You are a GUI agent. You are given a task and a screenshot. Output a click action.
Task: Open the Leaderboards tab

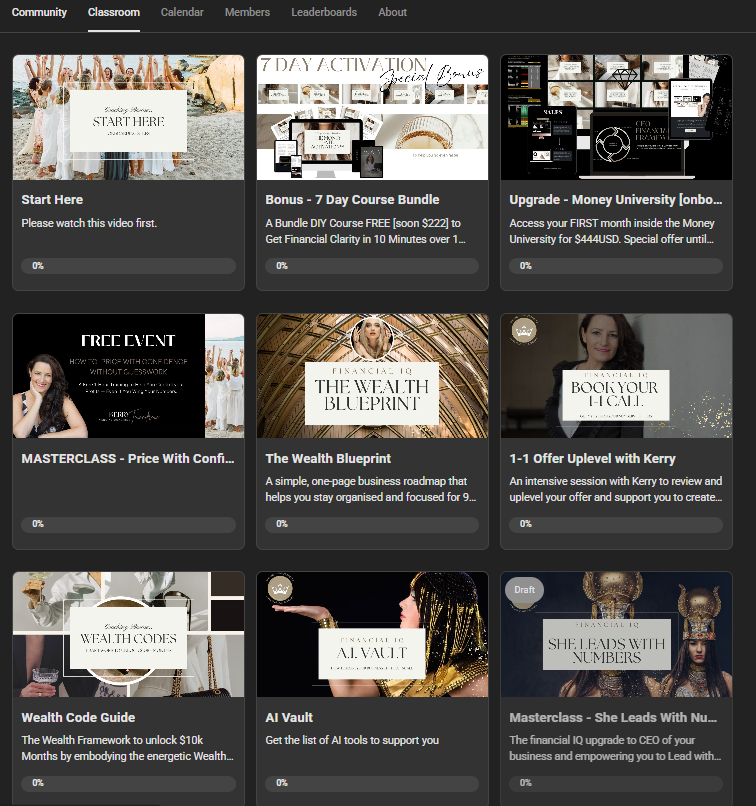[324, 12]
